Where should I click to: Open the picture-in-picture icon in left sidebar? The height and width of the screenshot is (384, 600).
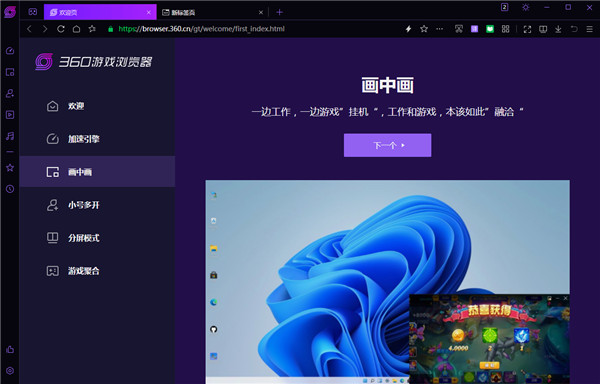[x=10, y=72]
